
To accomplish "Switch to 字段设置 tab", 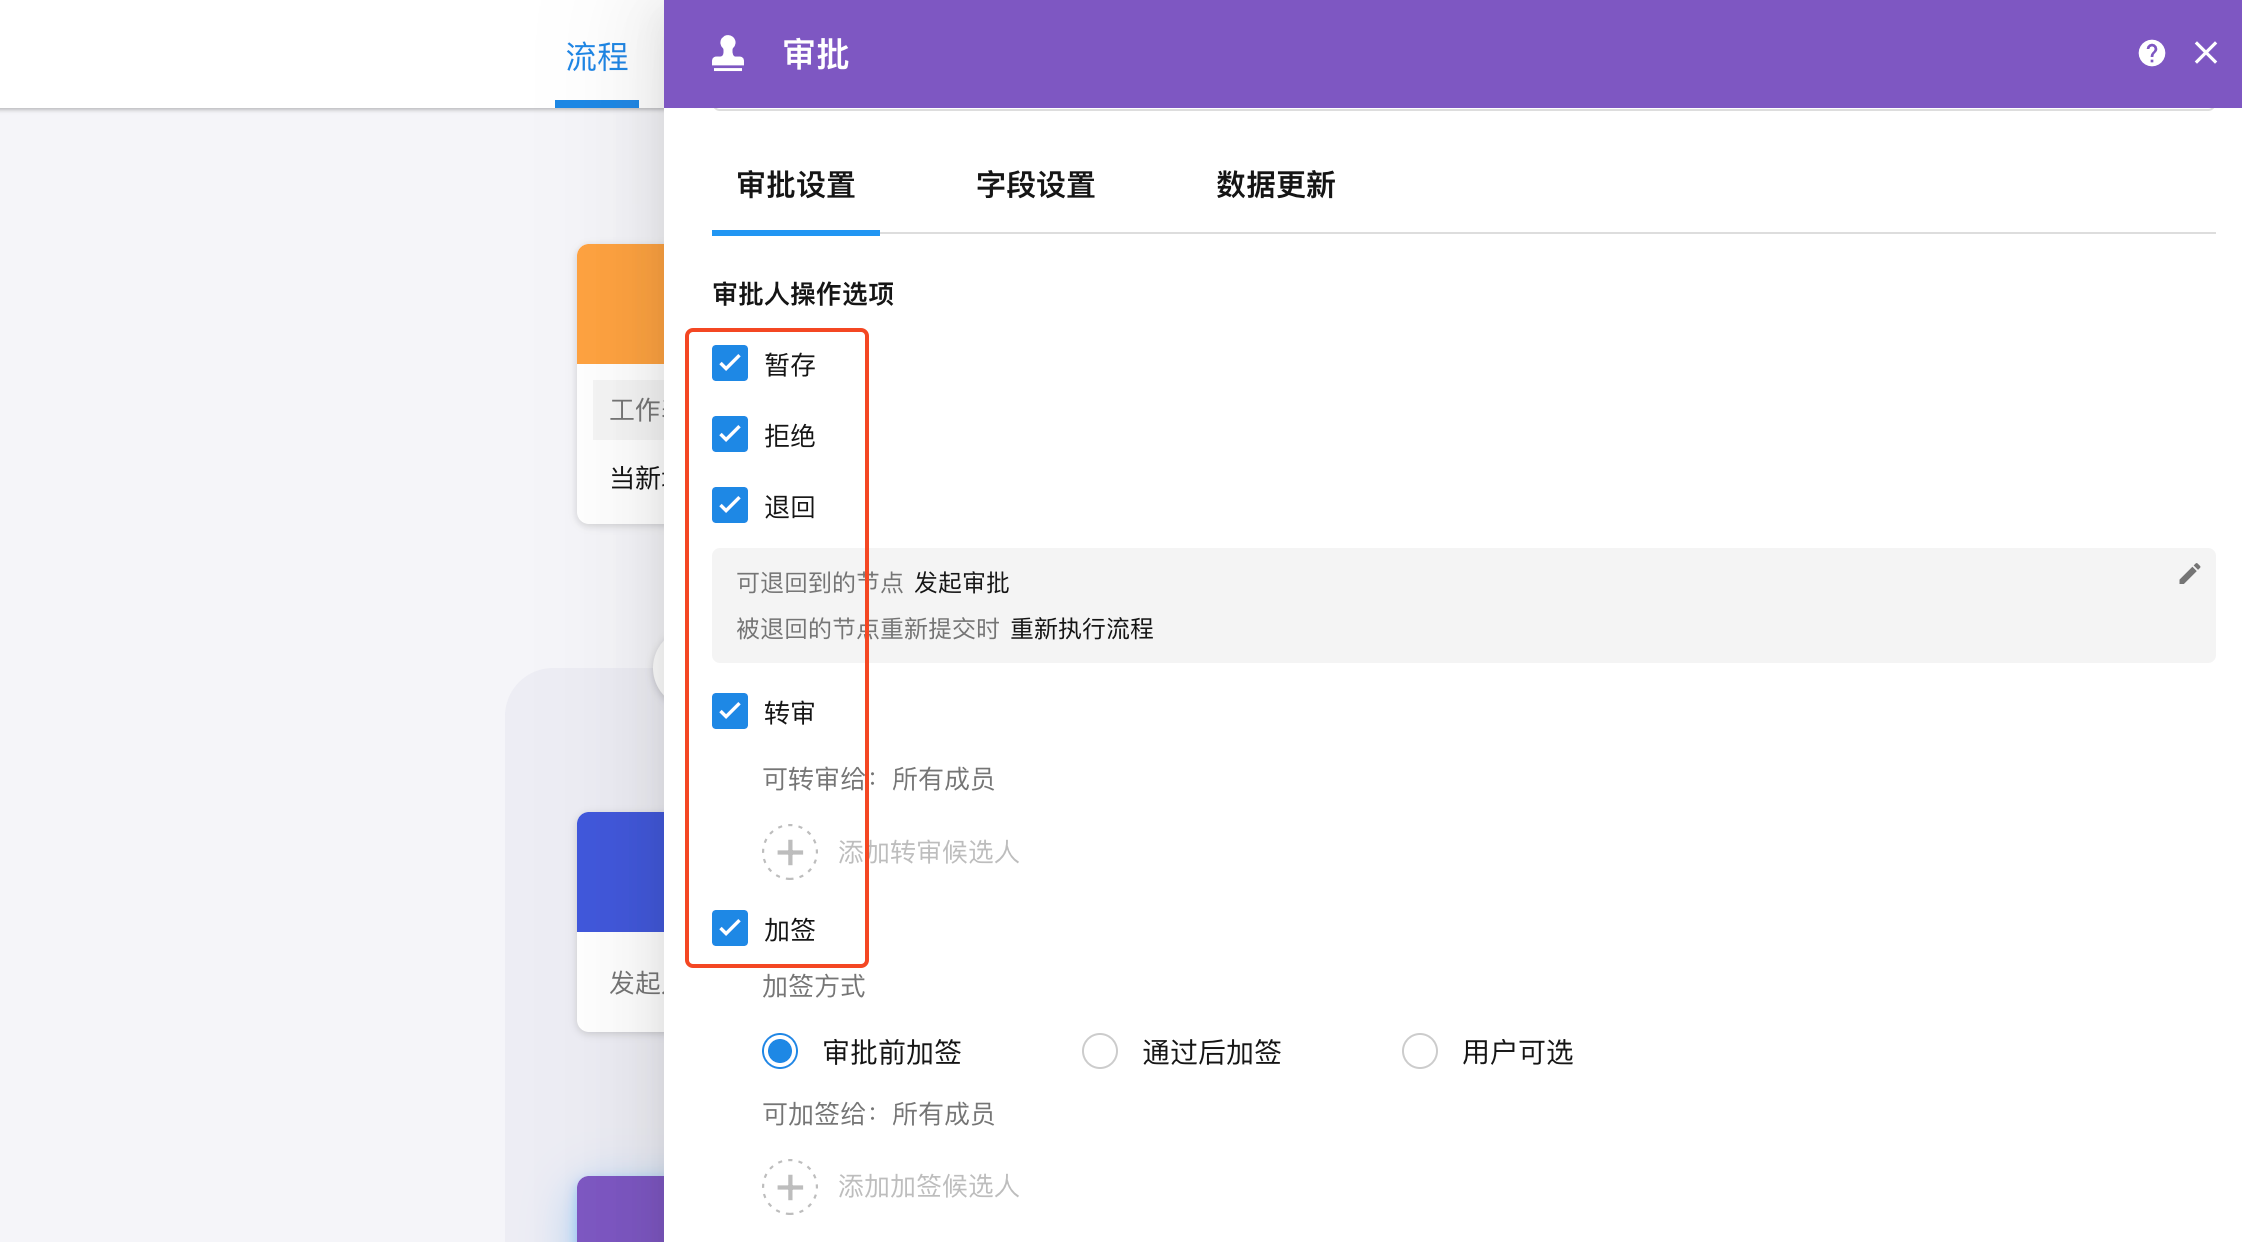I will 1035,185.
